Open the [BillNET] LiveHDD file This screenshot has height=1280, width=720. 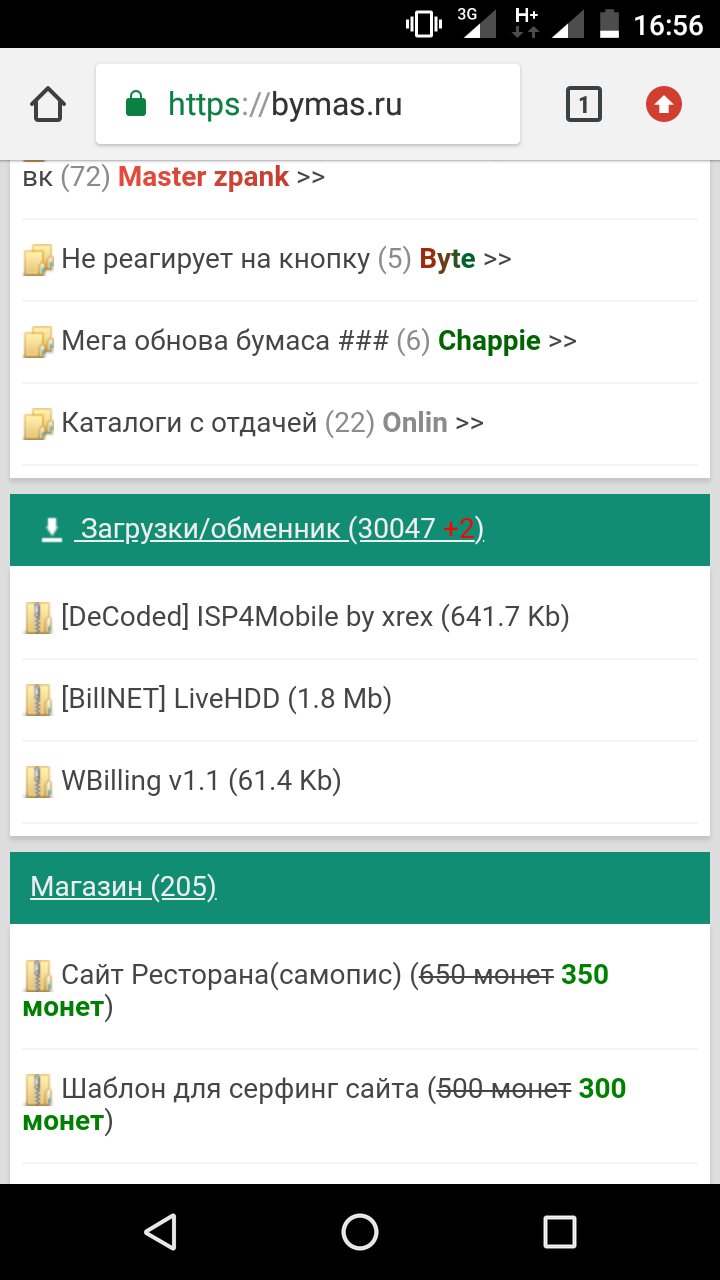226,699
